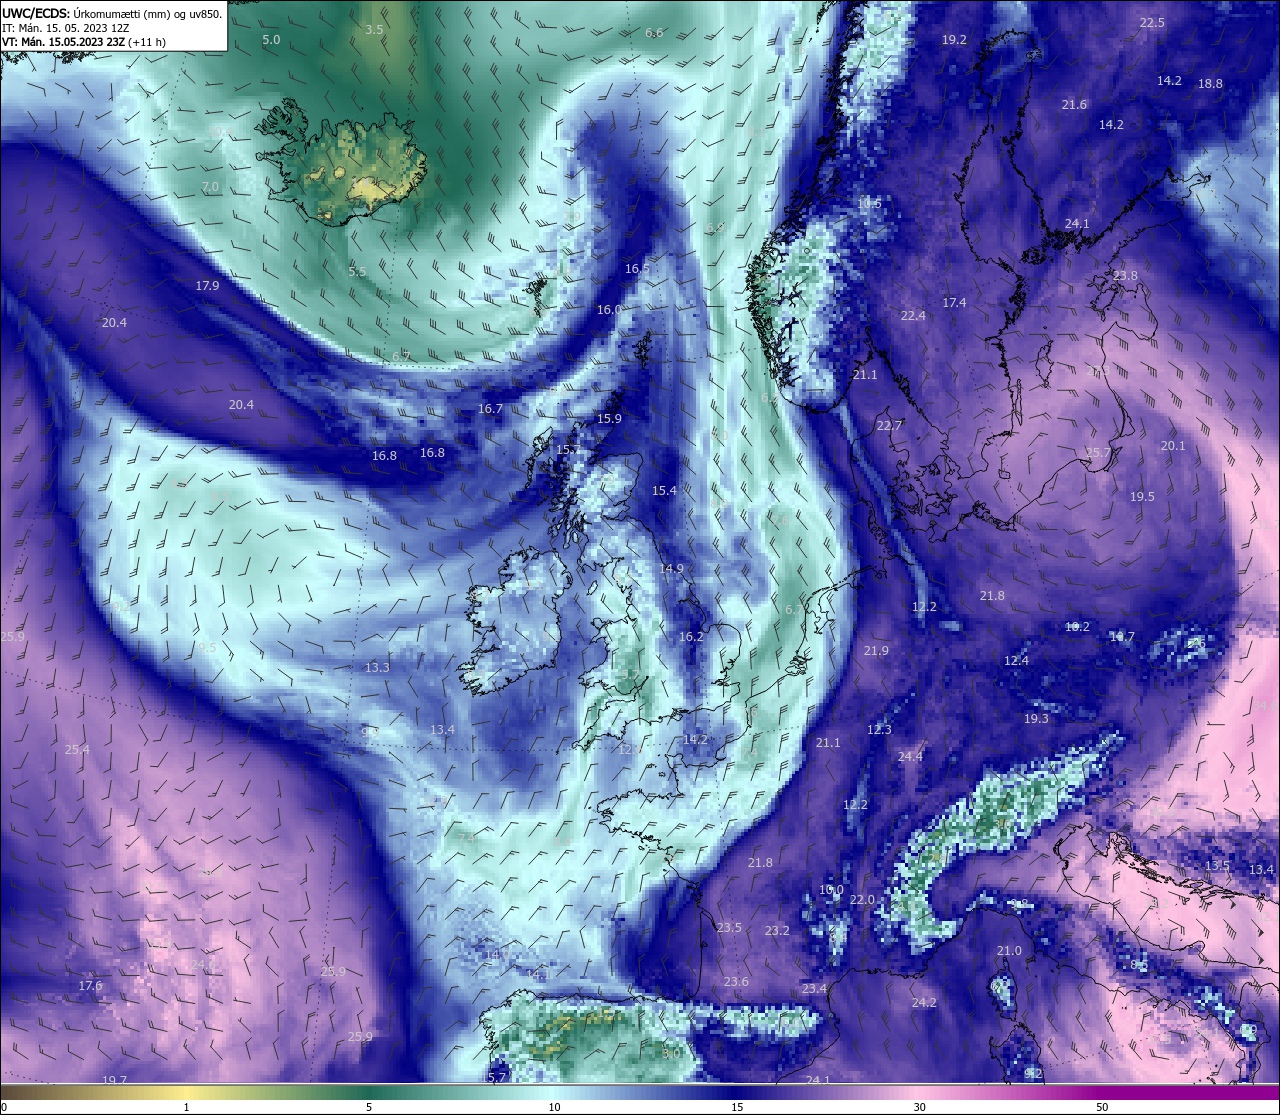Click the "15.4" value east of Scotland
Viewport: 1280px width, 1115px height.
click(x=664, y=491)
